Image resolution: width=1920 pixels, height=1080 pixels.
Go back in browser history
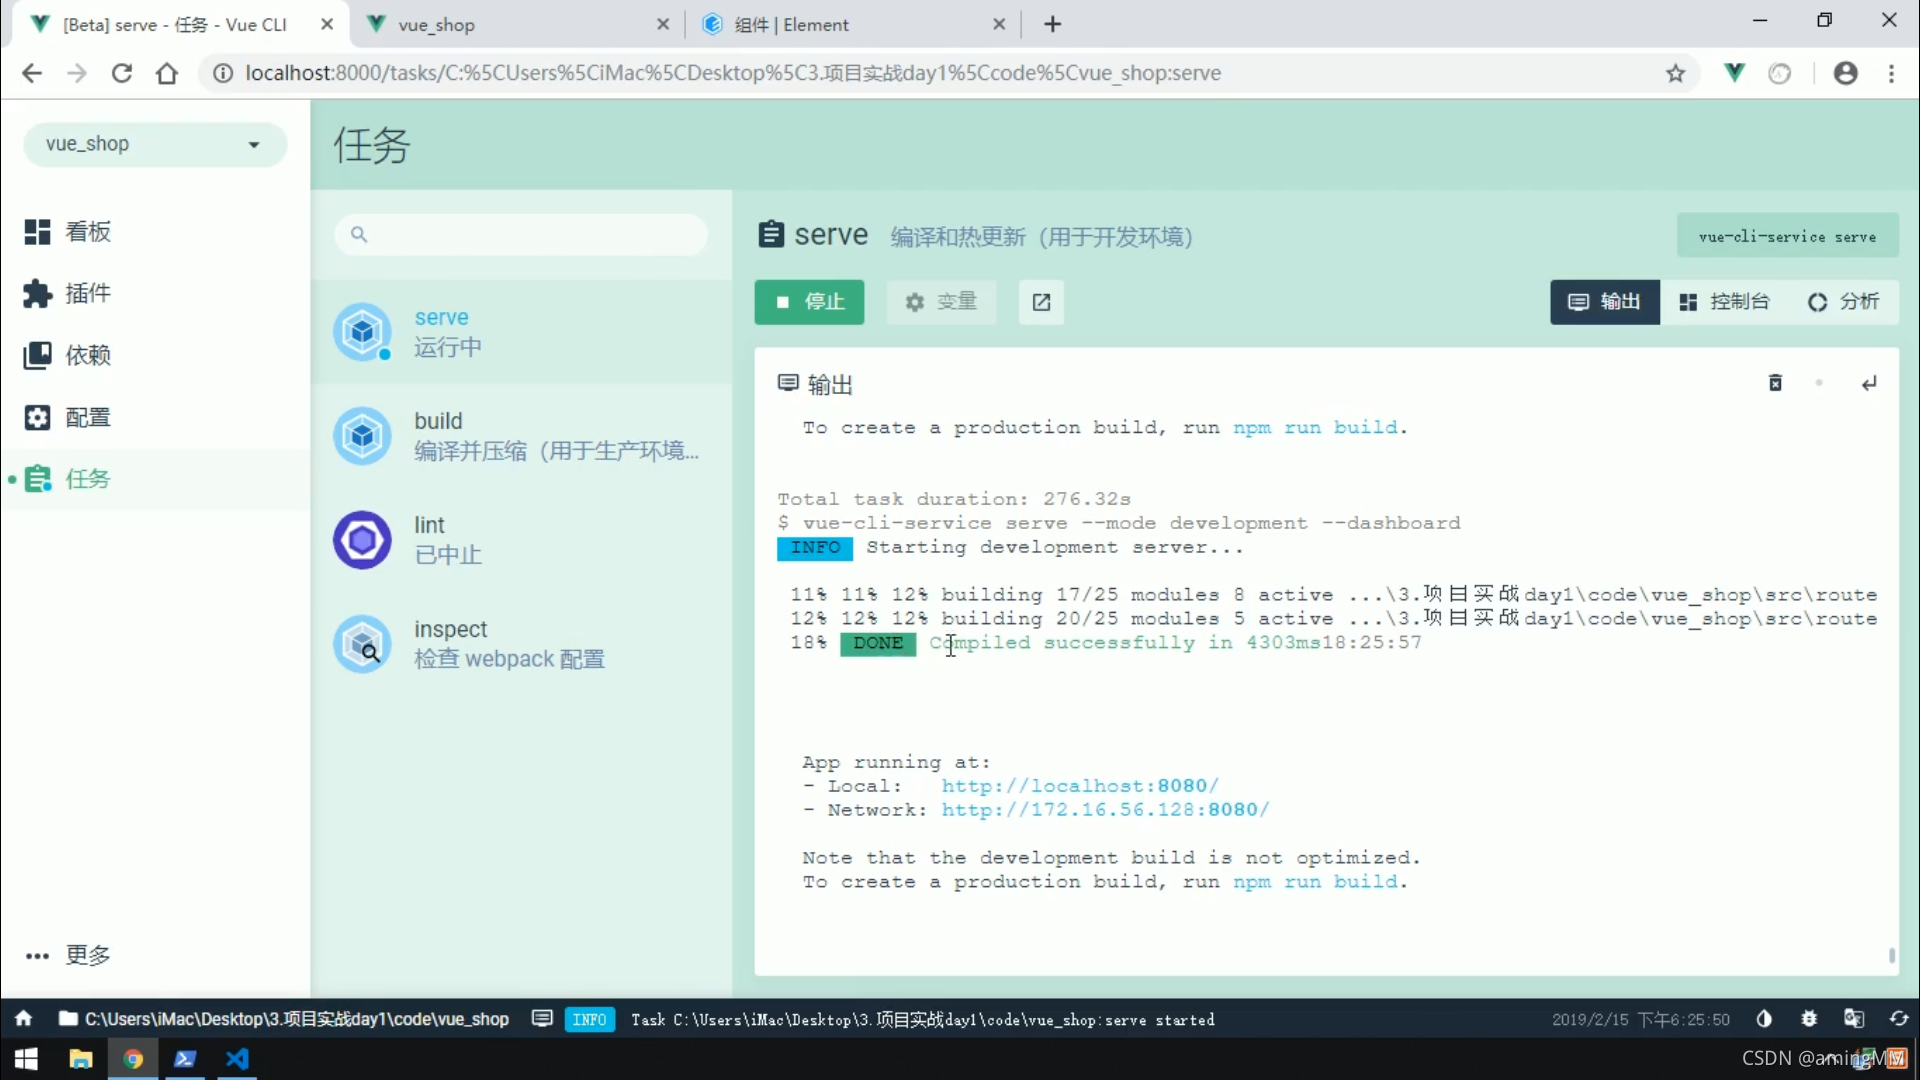tap(32, 73)
